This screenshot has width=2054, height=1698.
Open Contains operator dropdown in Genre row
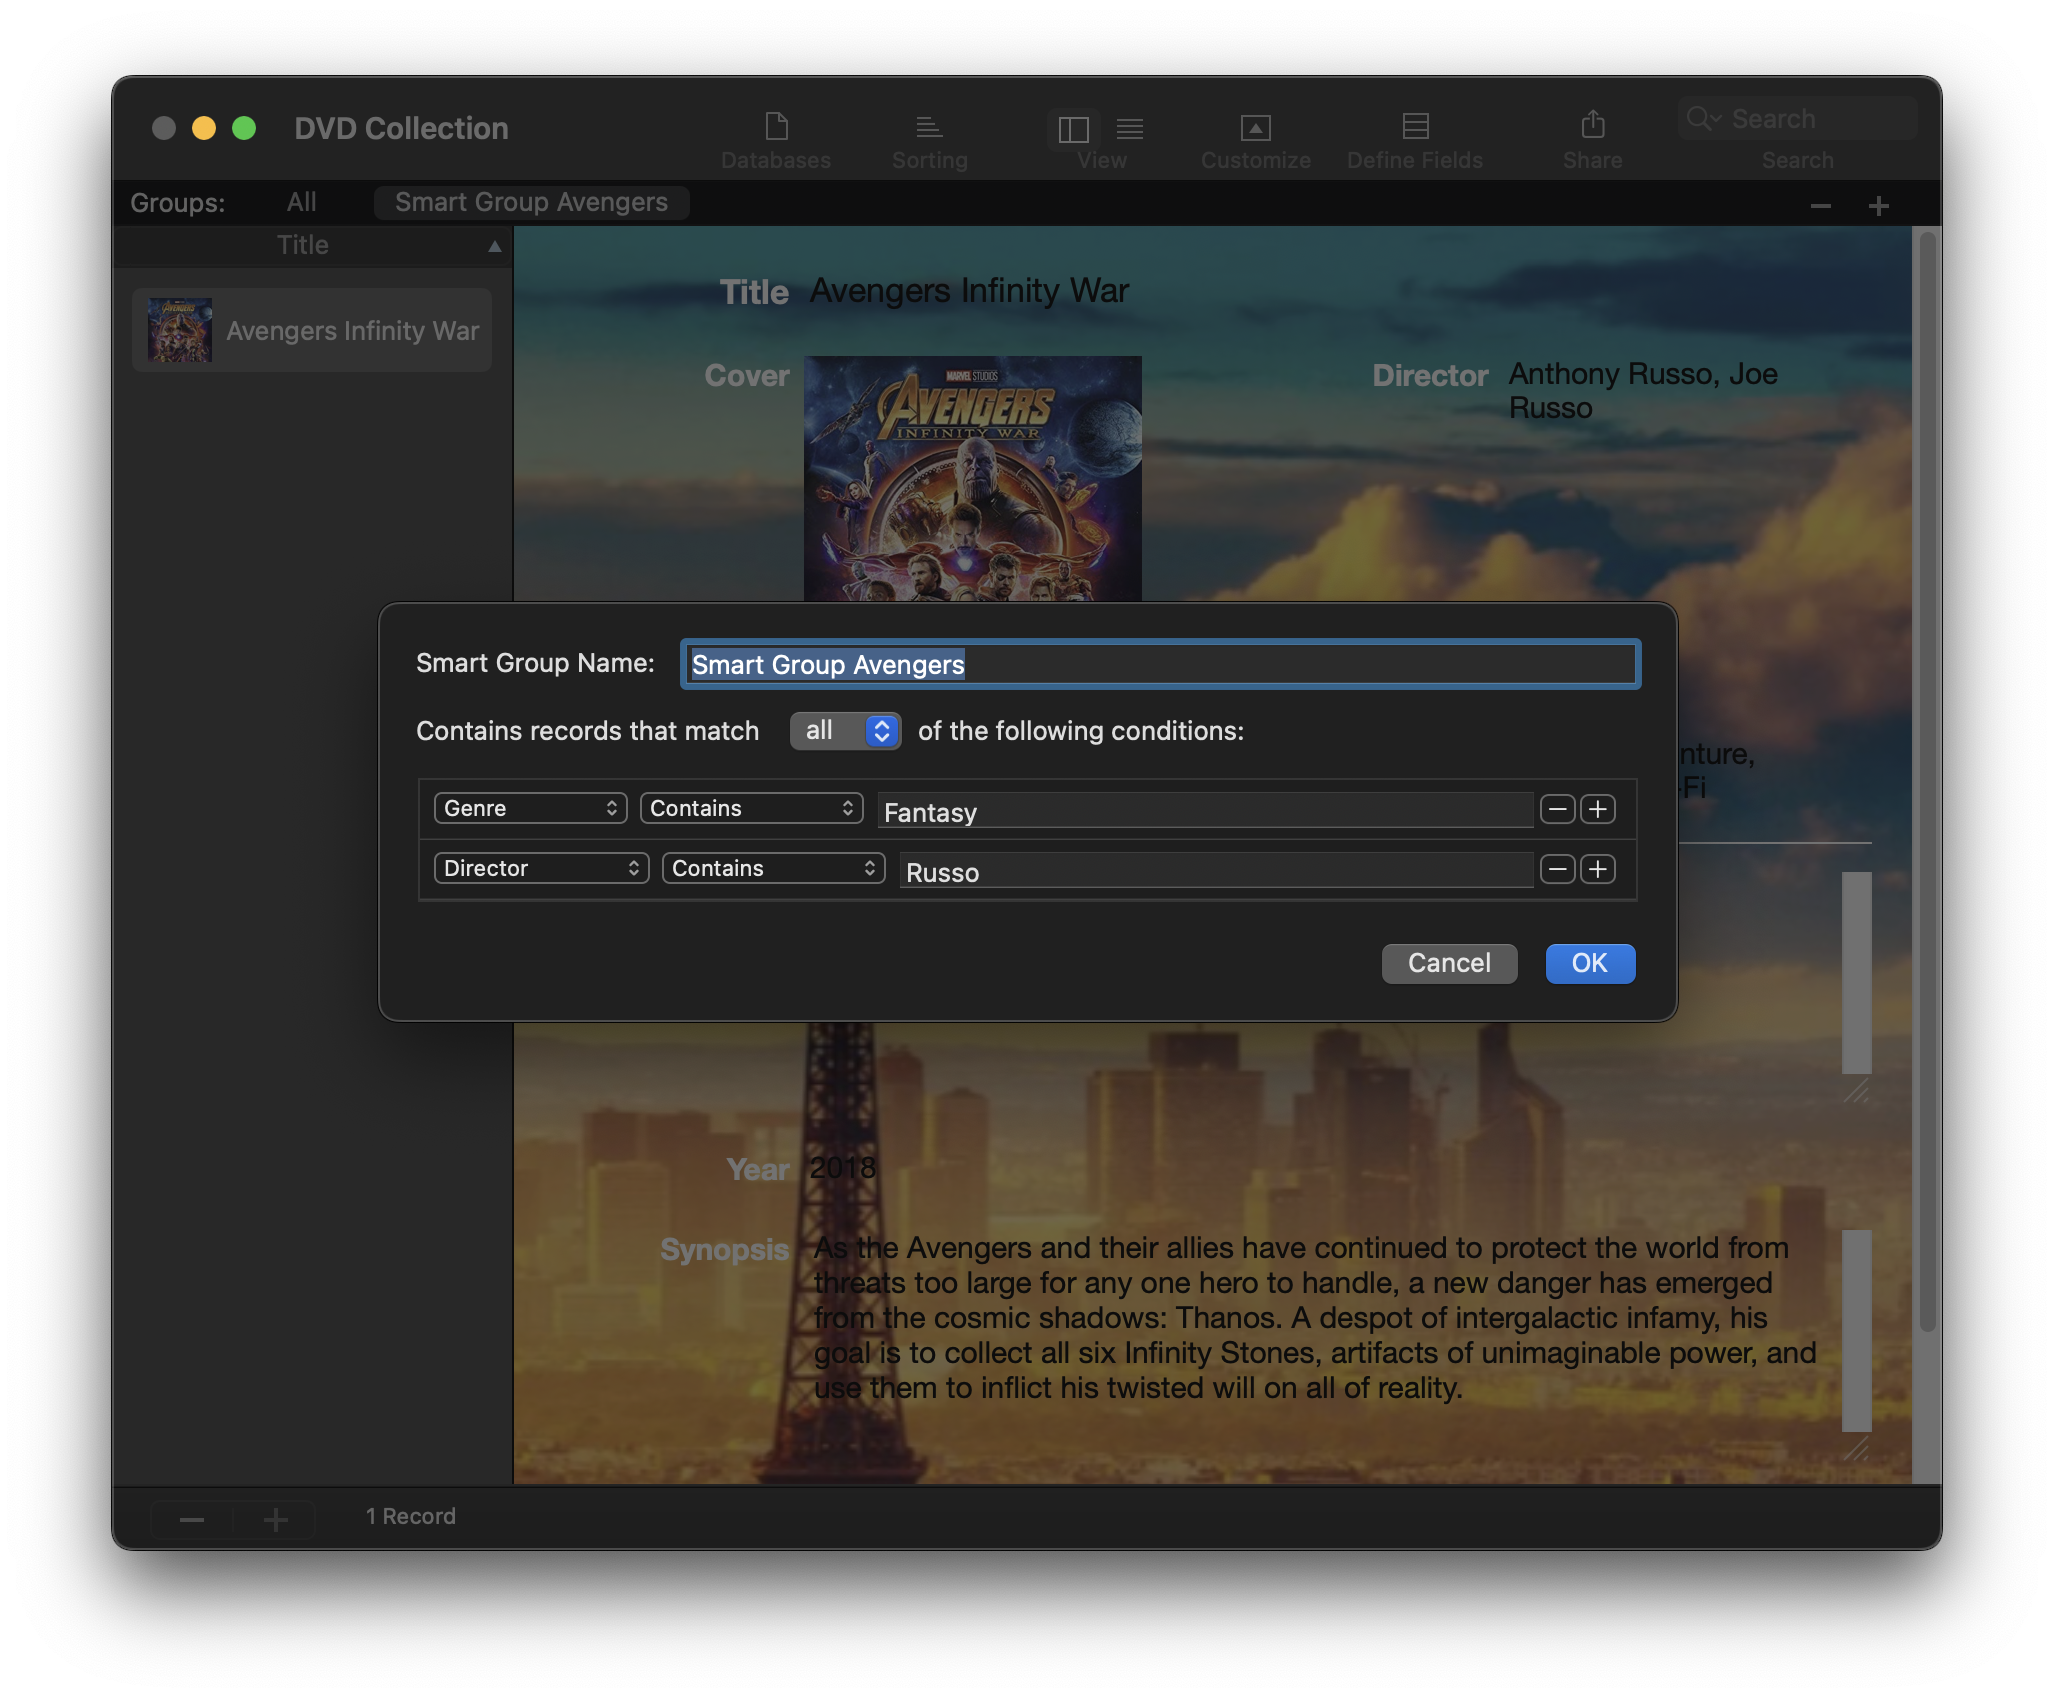pyautogui.click(x=751, y=808)
